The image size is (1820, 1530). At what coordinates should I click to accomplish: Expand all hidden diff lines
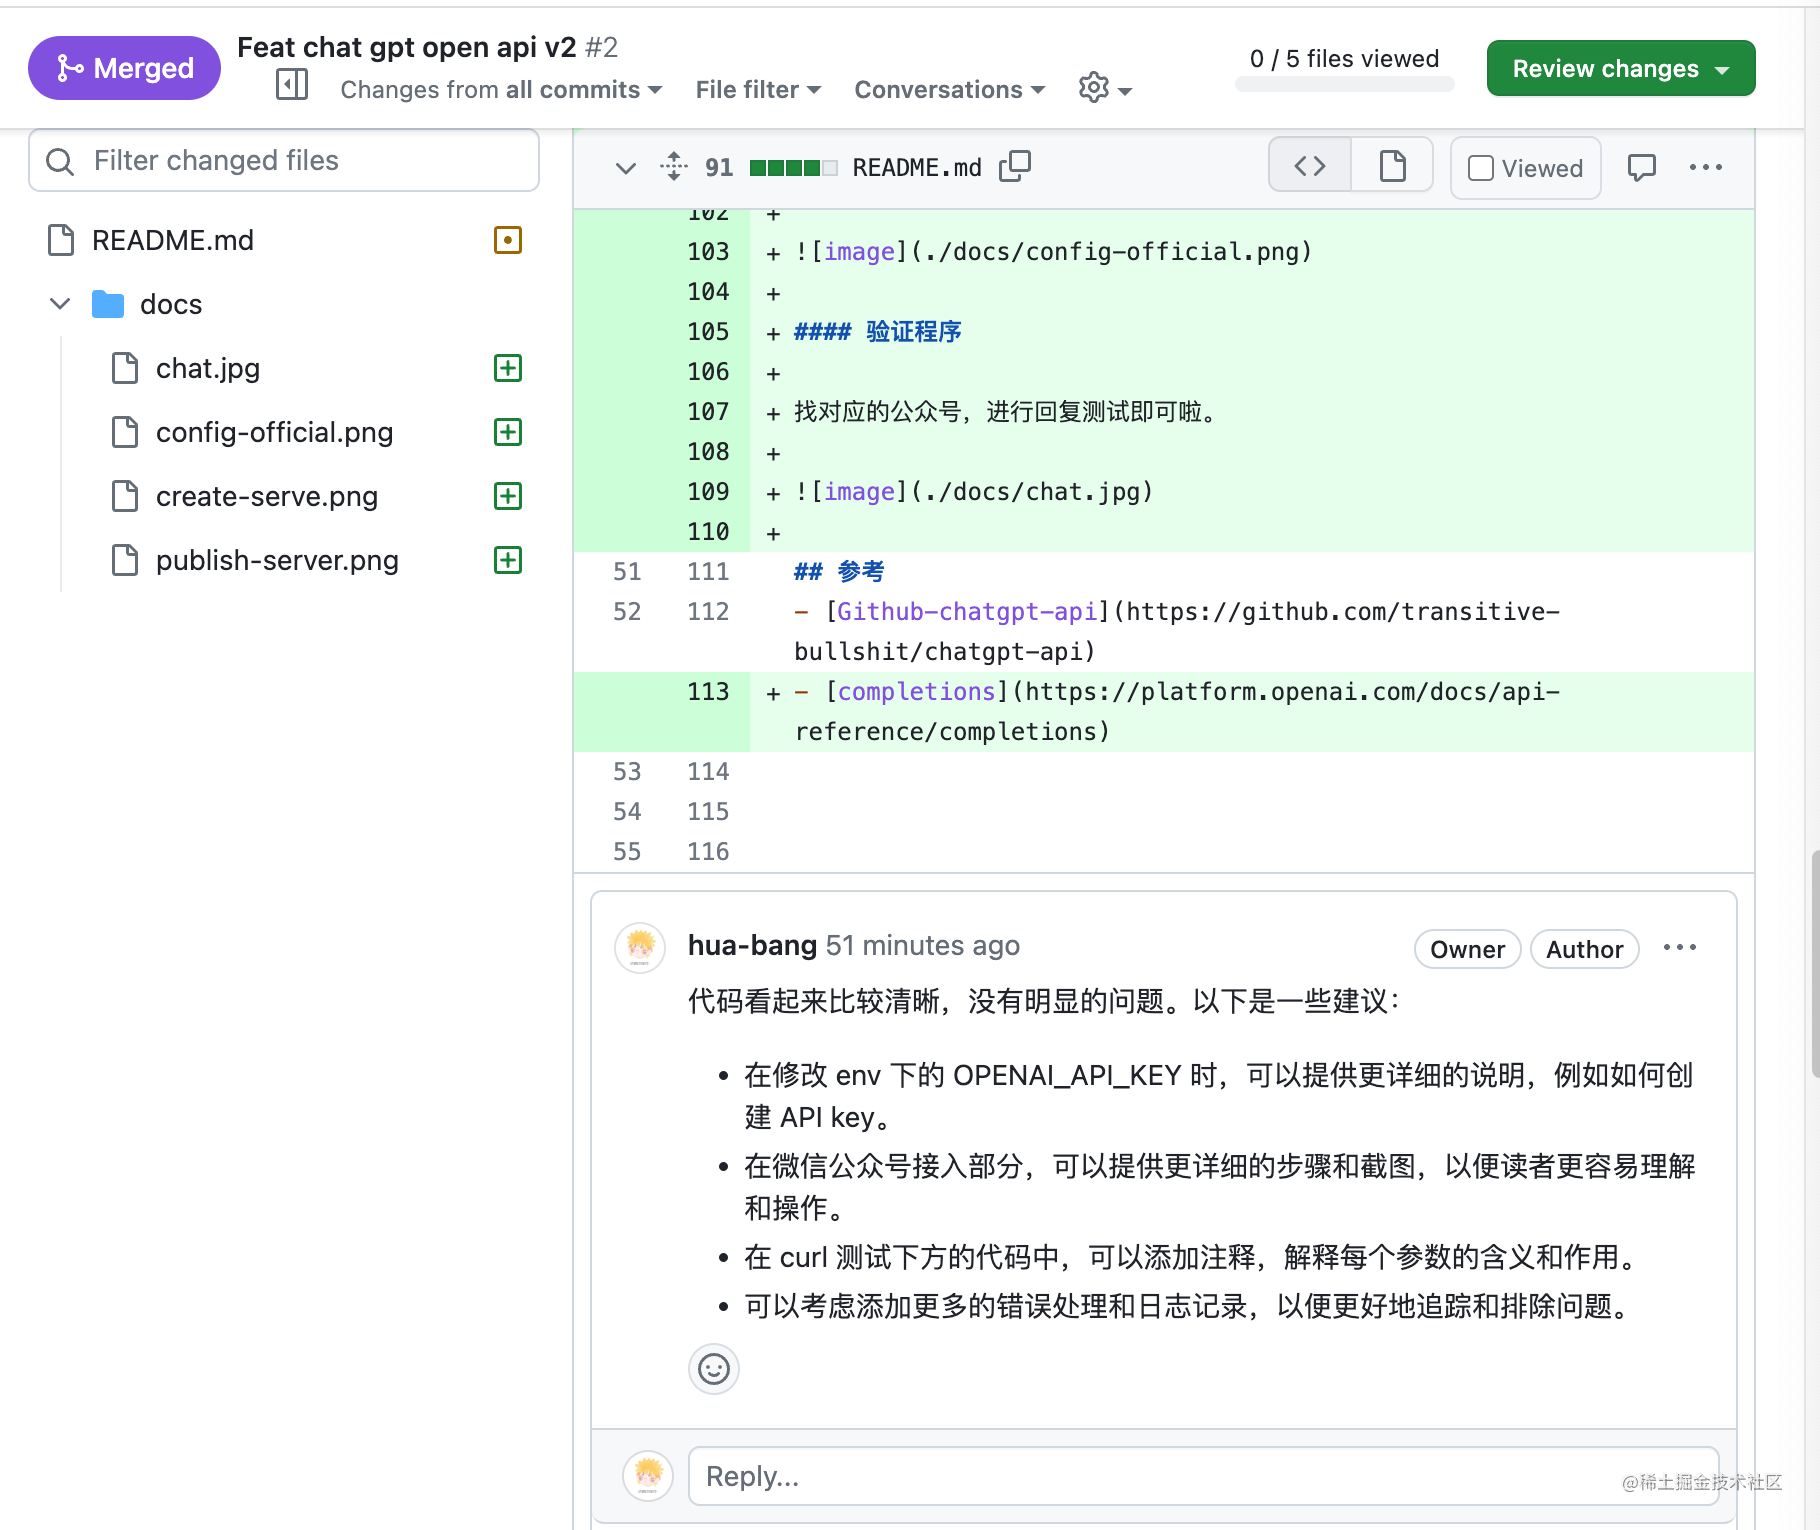[675, 166]
